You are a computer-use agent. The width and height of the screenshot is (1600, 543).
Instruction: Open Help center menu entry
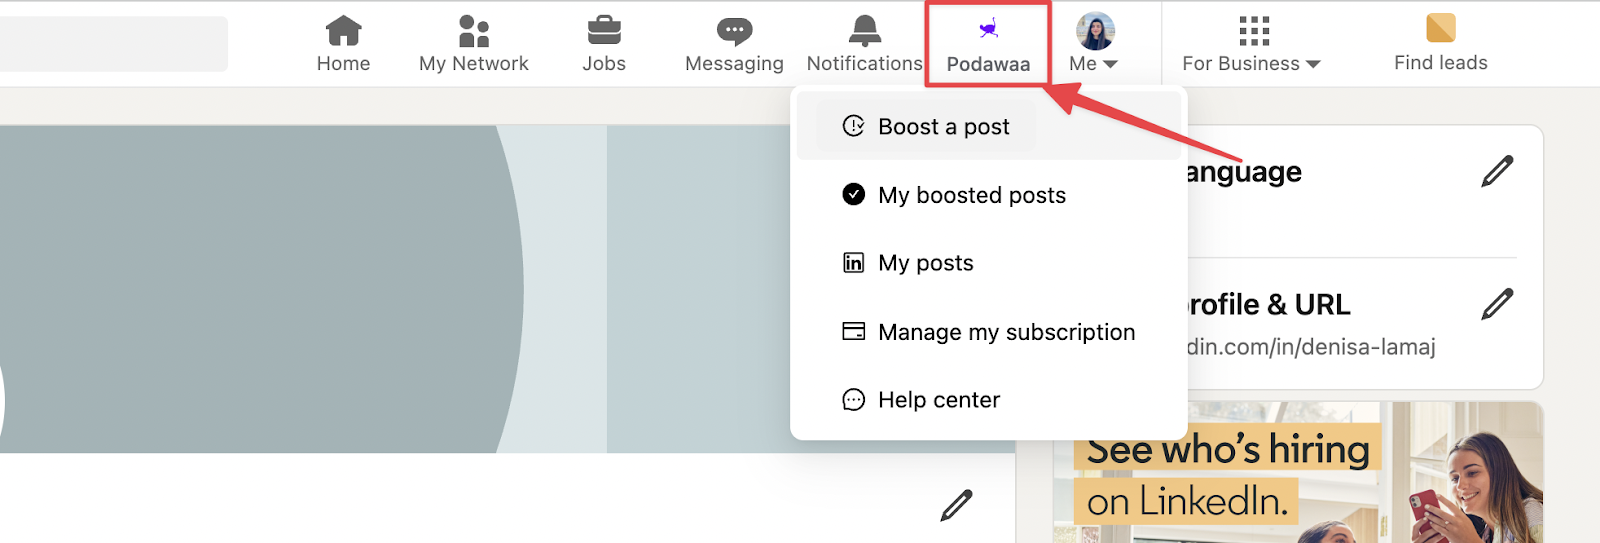[x=989, y=400]
